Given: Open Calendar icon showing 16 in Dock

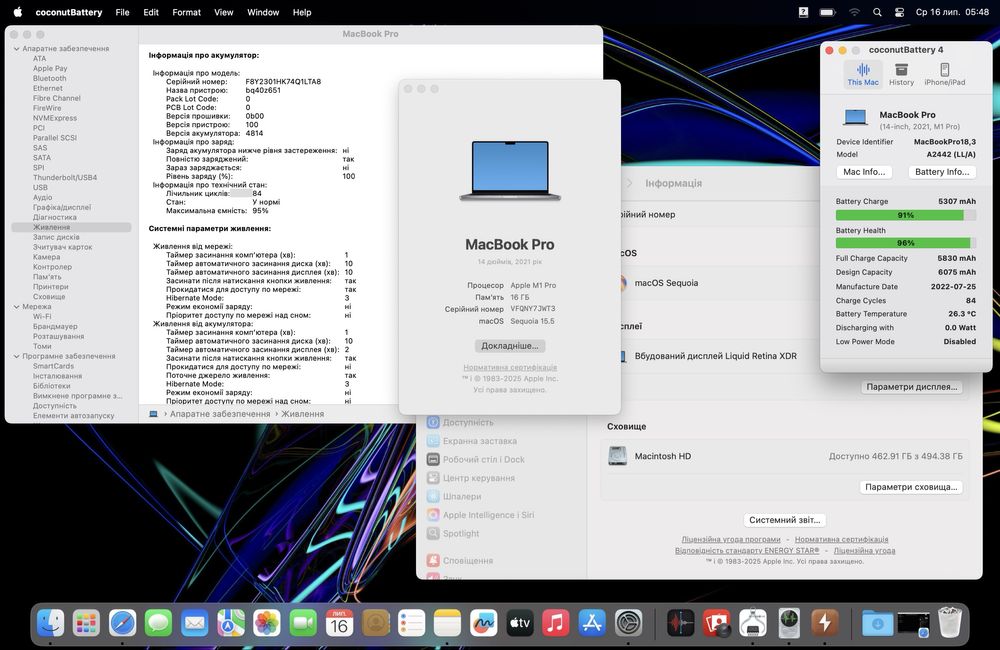Looking at the screenshot, I should tap(339, 623).
